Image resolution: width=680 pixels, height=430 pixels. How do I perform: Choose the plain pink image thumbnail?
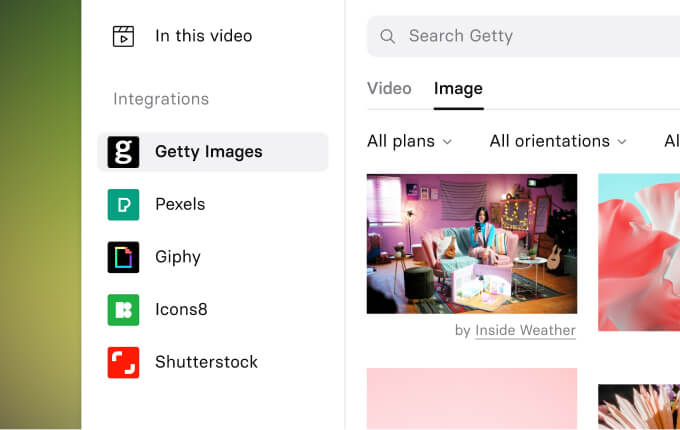coord(471,398)
